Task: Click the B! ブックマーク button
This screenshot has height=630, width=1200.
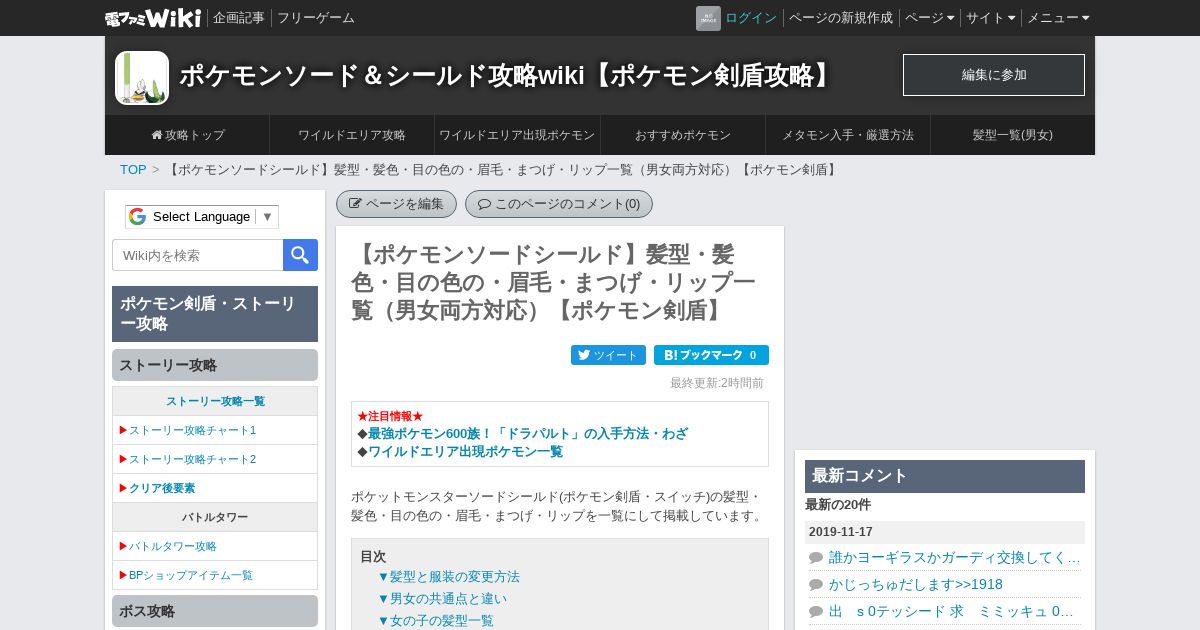Action: [711, 355]
